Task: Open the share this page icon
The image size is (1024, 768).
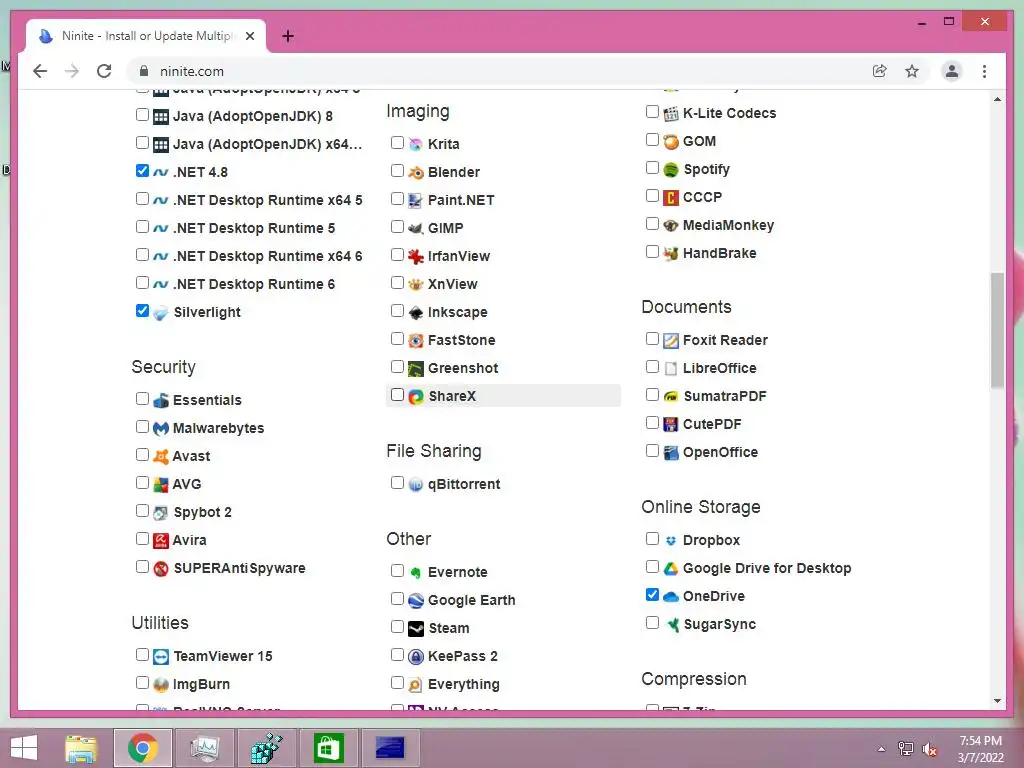Action: pos(880,71)
